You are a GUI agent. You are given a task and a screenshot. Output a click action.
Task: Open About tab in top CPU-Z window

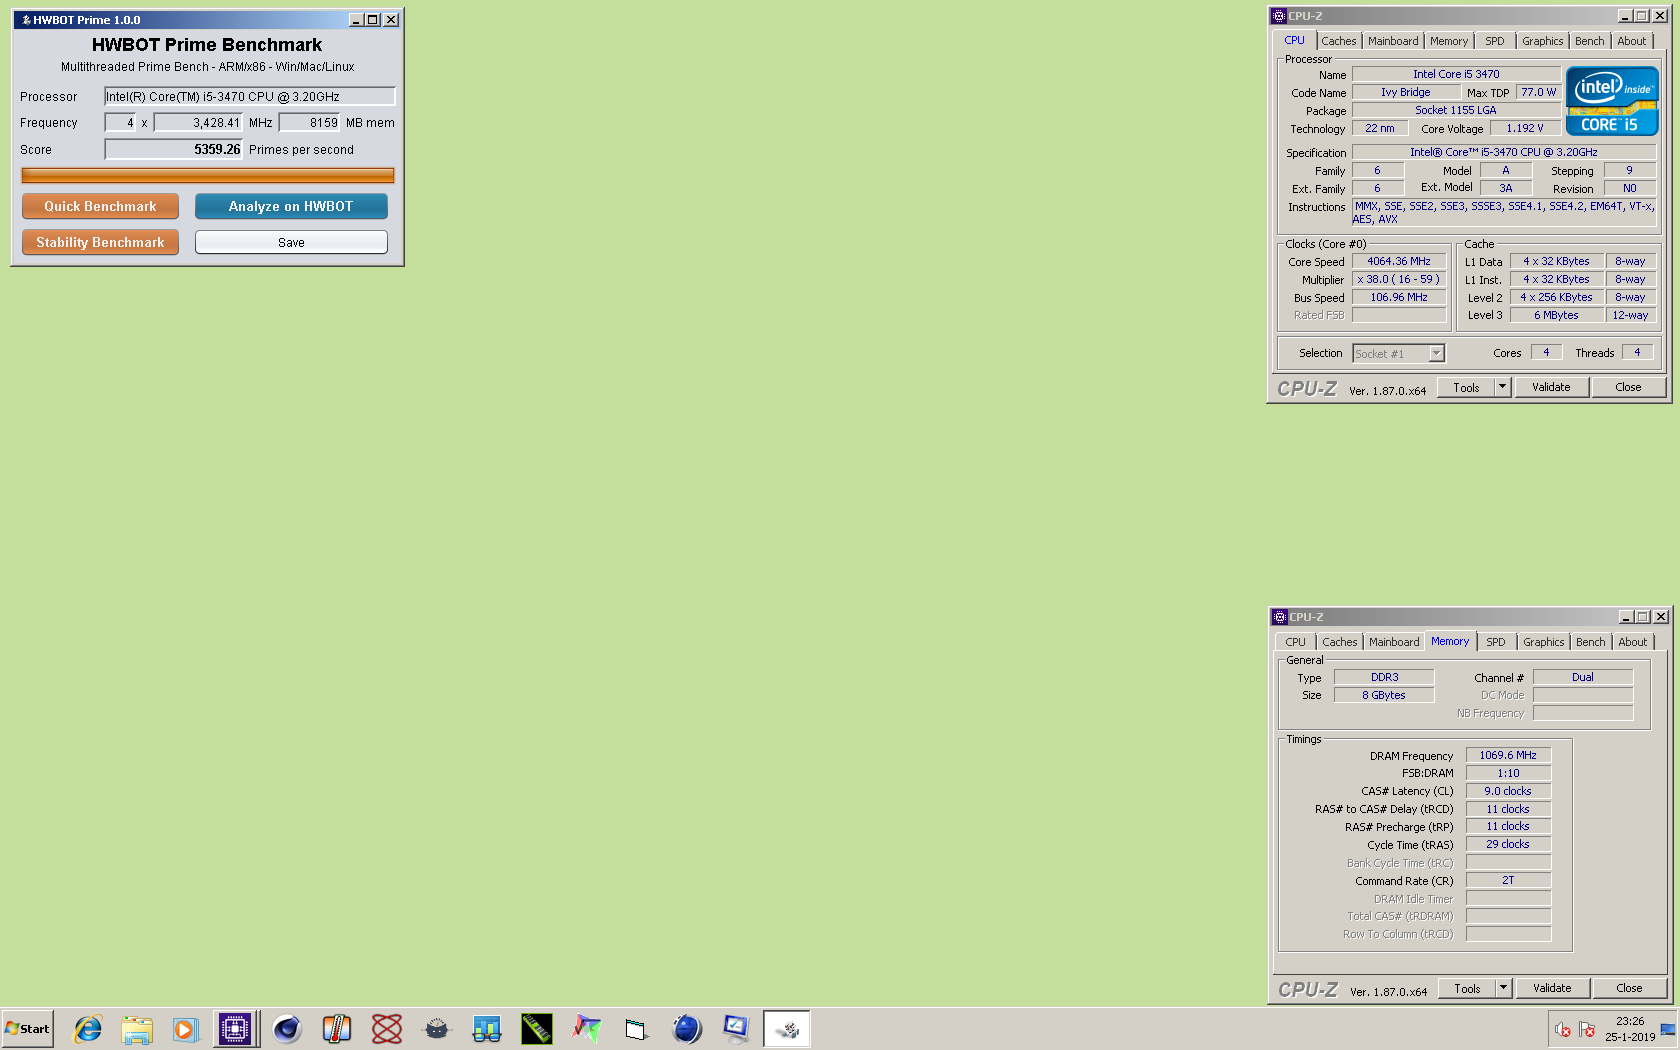[x=1632, y=41]
